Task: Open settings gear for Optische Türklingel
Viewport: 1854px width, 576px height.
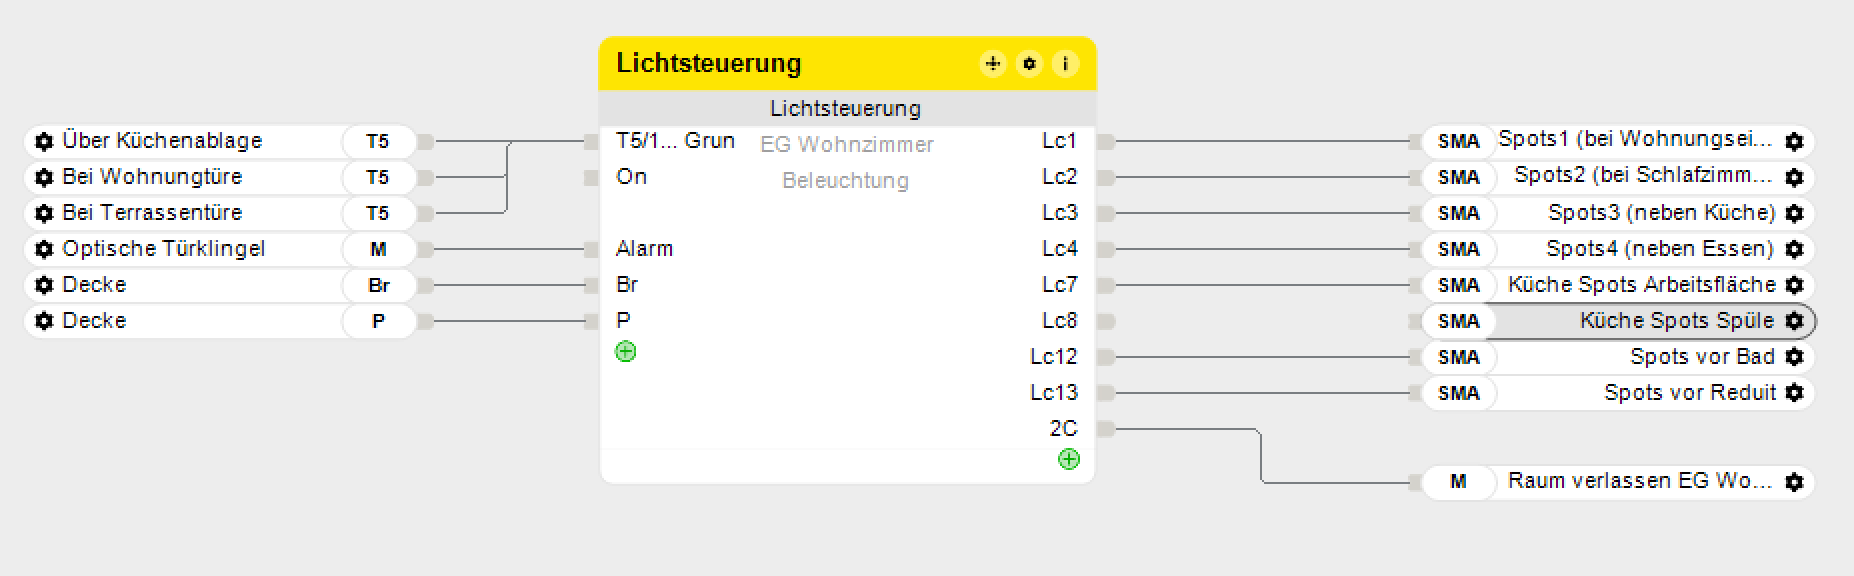Action: coord(42,249)
